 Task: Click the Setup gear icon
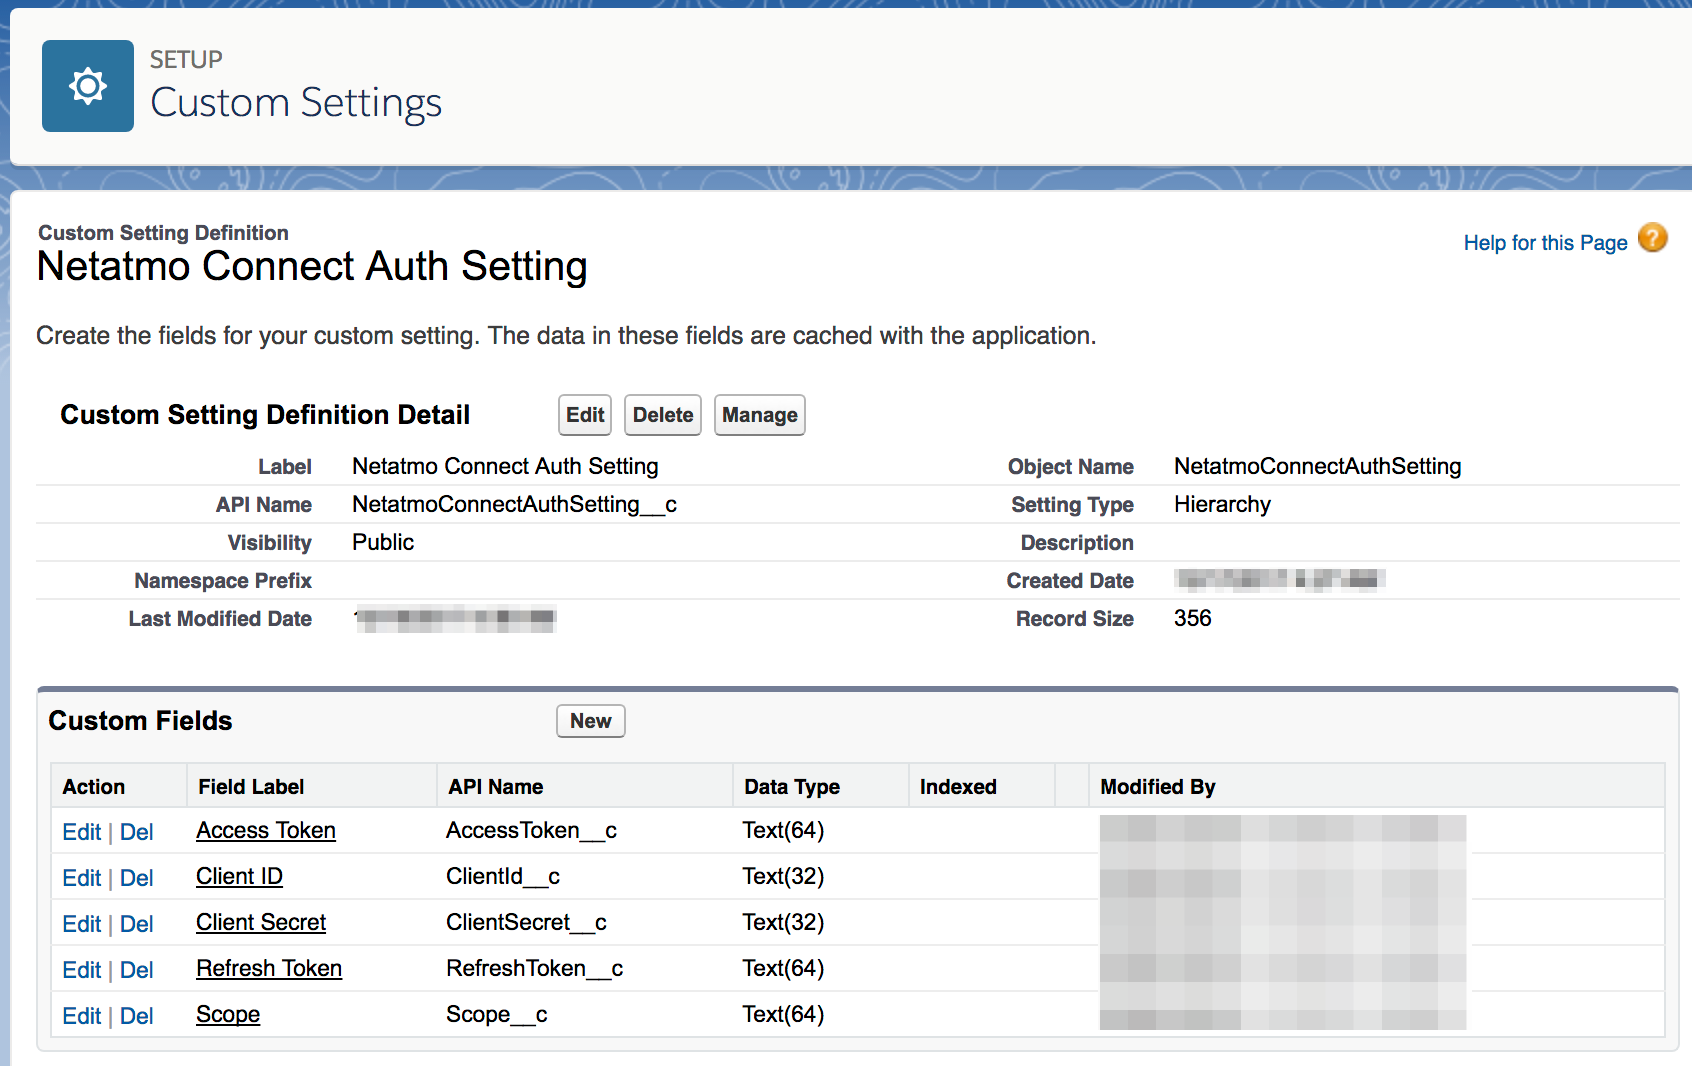(88, 86)
